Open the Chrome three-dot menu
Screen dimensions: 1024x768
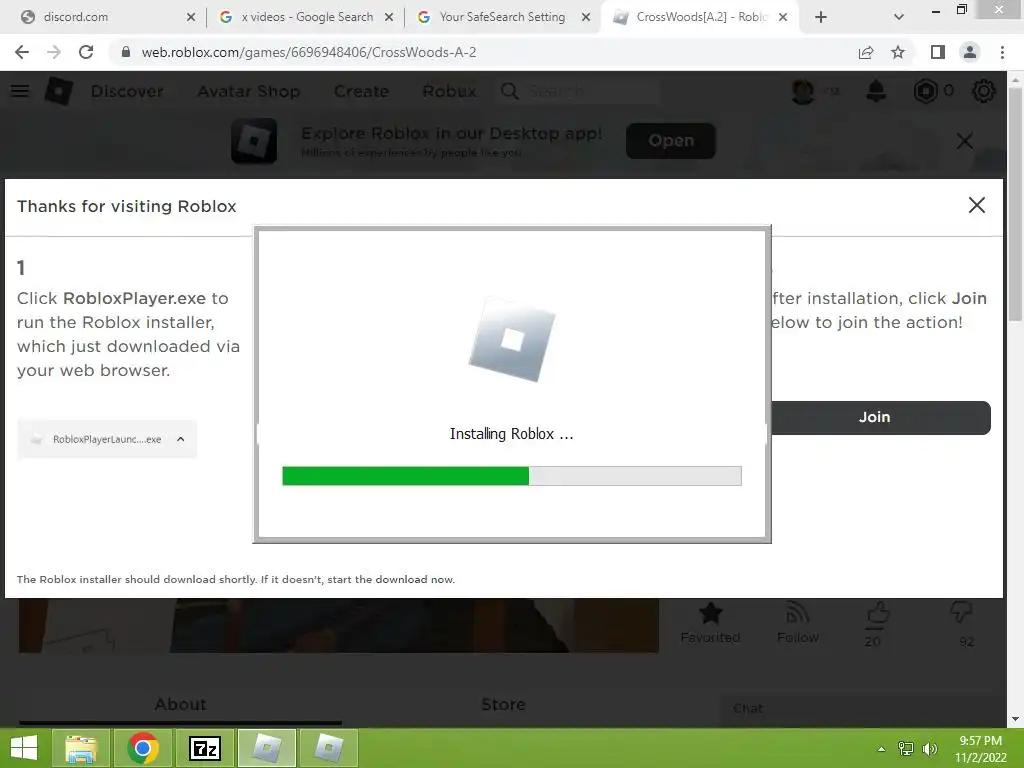coord(1002,52)
